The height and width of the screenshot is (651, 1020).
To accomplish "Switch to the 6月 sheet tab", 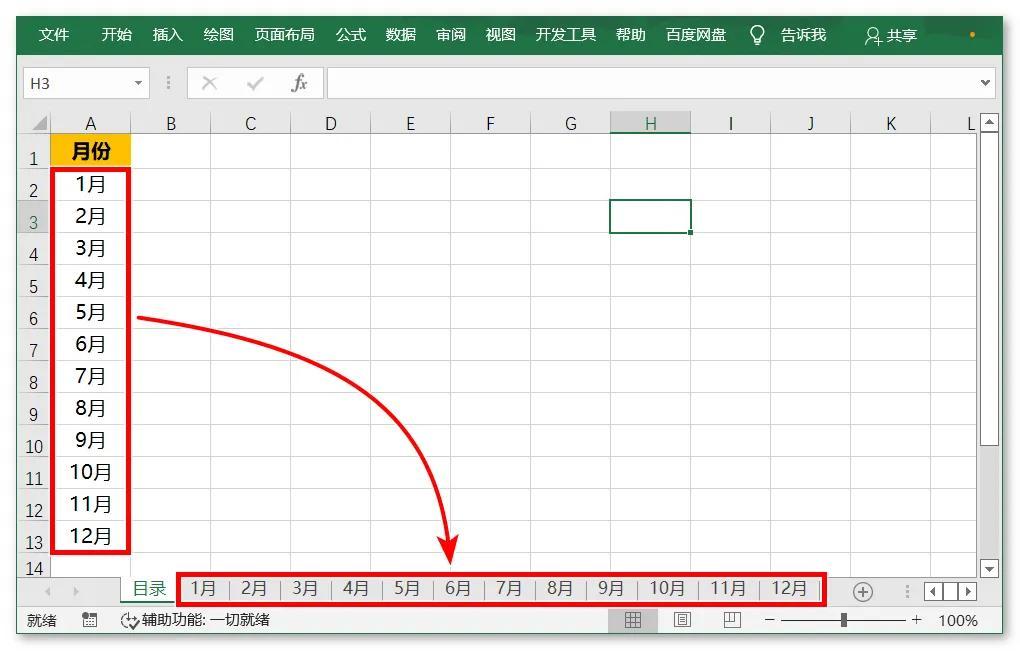I will [457, 589].
